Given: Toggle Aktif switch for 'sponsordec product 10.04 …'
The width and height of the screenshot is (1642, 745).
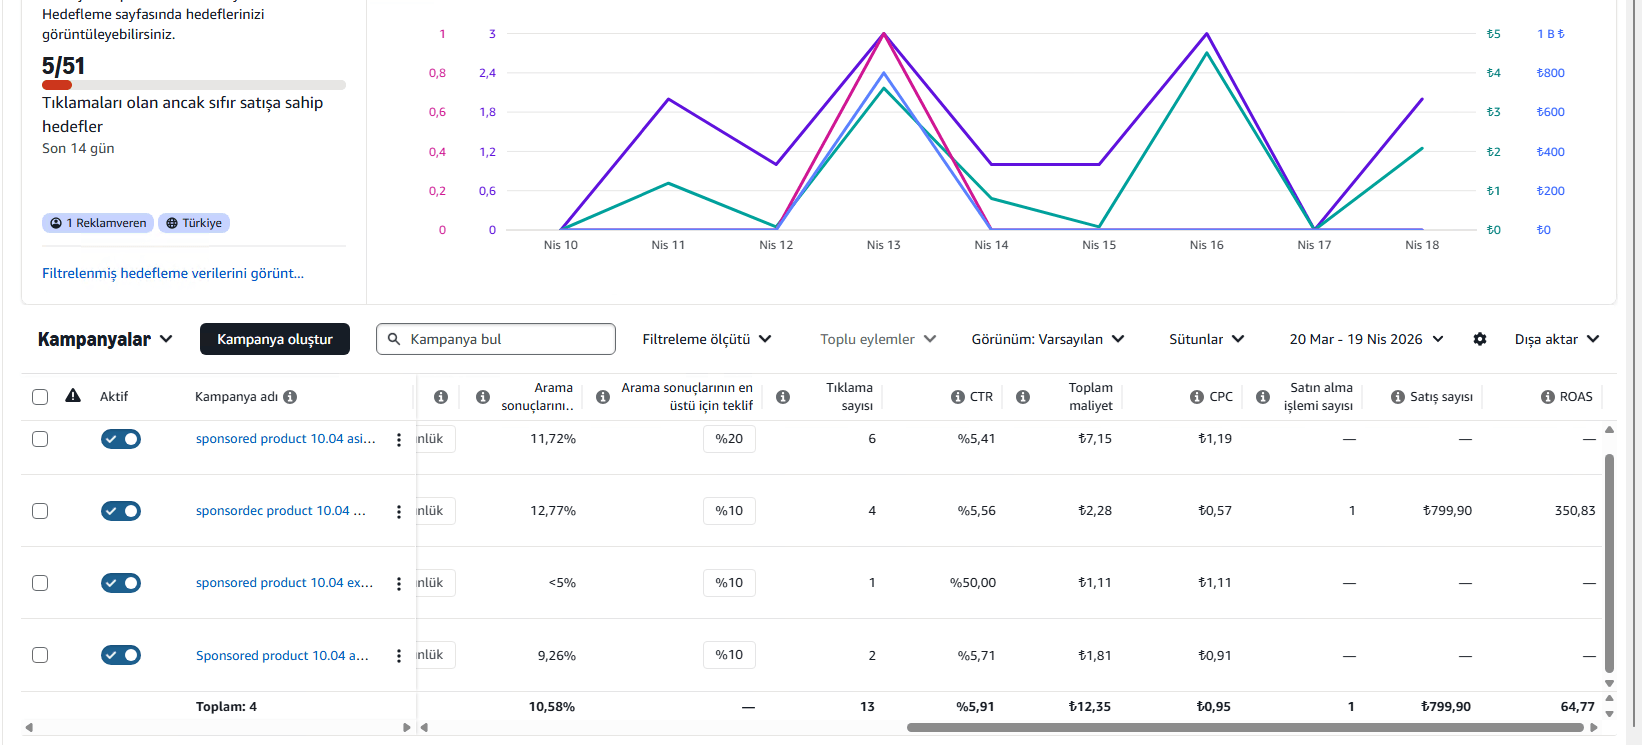Looking at the screenshot, I should [121, 511].
